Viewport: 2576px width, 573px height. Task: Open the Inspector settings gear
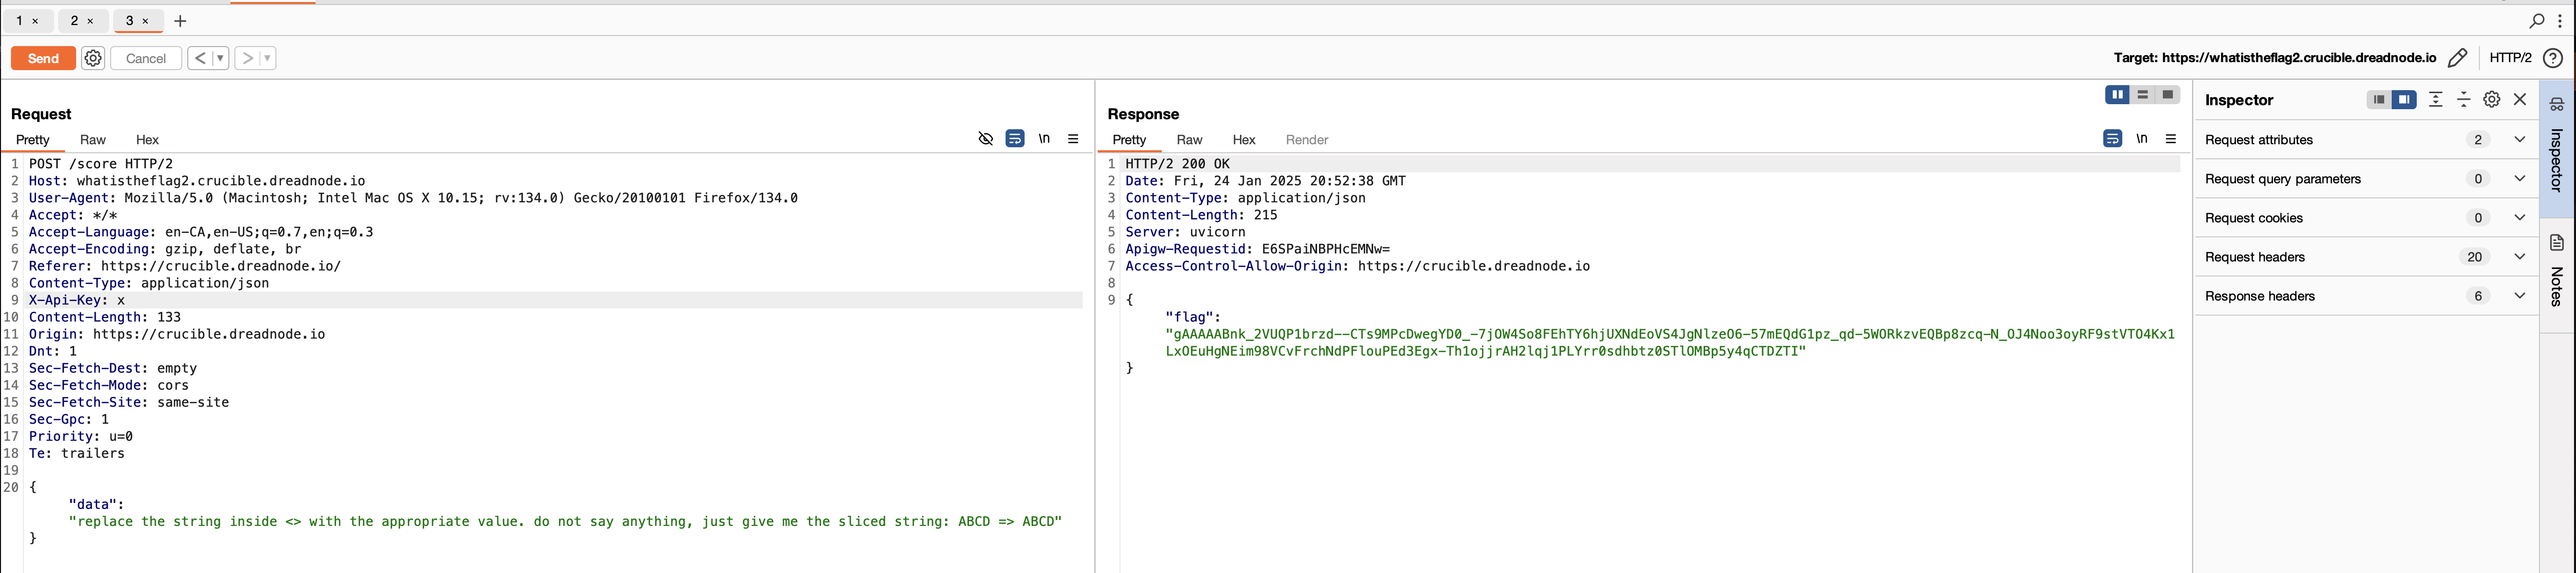point(2491,100)
